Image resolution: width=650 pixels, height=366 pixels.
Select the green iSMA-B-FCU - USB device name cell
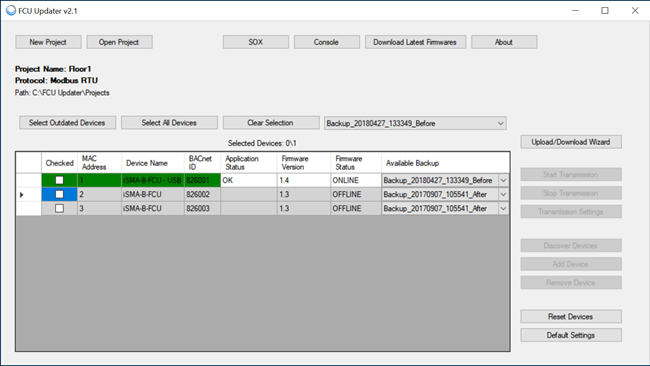coord(153,180)
